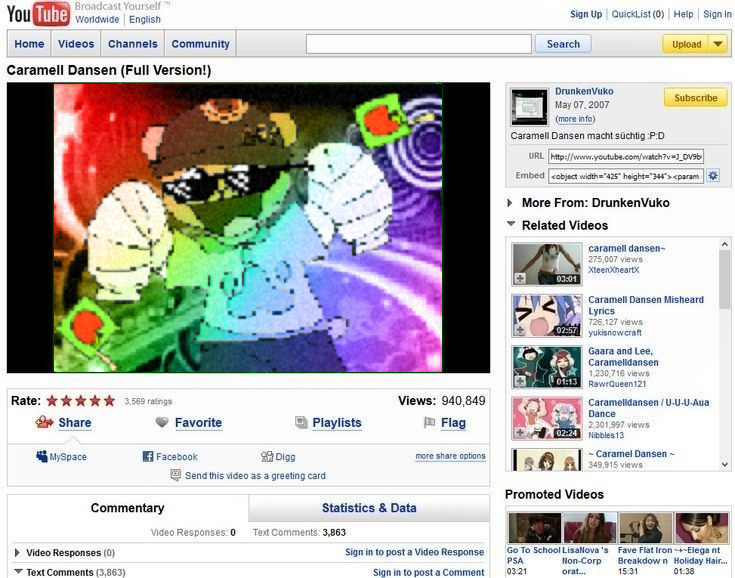
Task: Click the Flag icon
Action: click(429, 422)
